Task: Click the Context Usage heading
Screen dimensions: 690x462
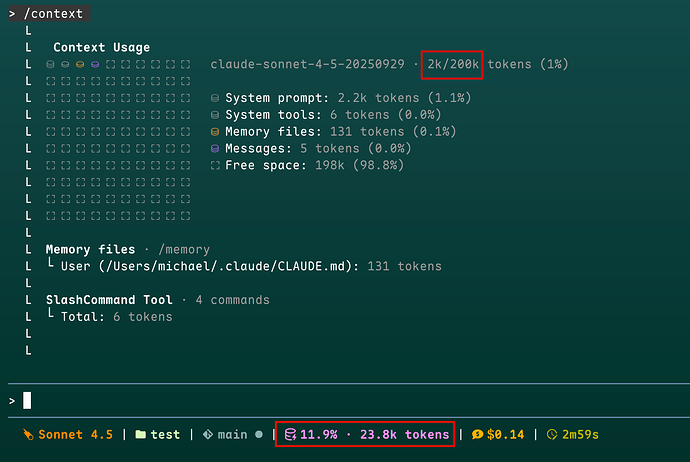Action: point(102,47)
